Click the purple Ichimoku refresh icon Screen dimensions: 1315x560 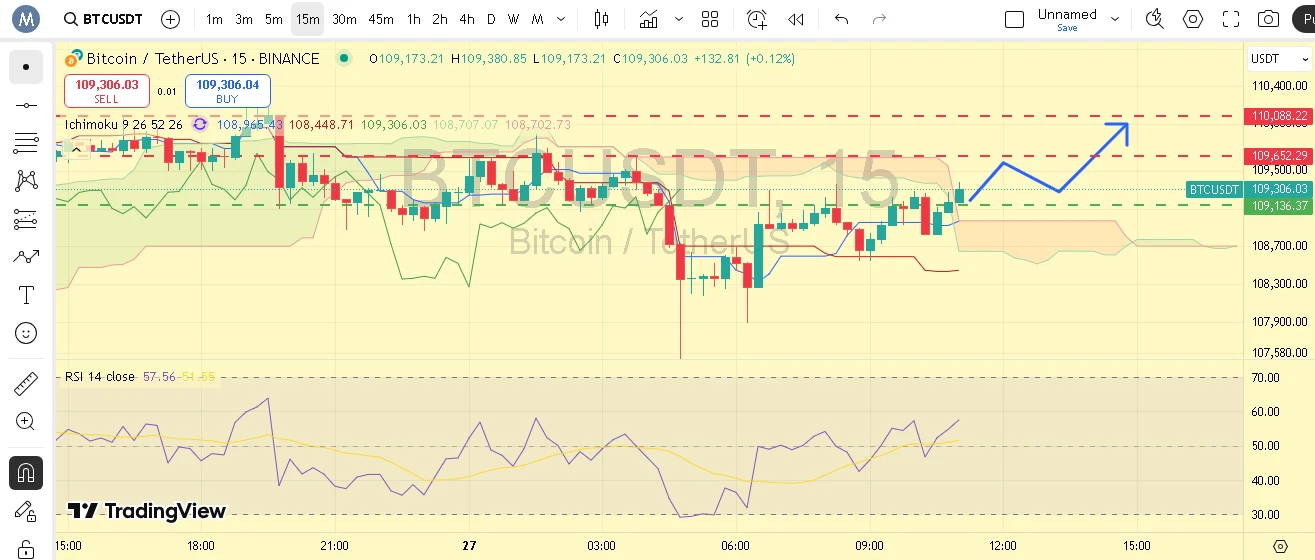pos(200,125)
